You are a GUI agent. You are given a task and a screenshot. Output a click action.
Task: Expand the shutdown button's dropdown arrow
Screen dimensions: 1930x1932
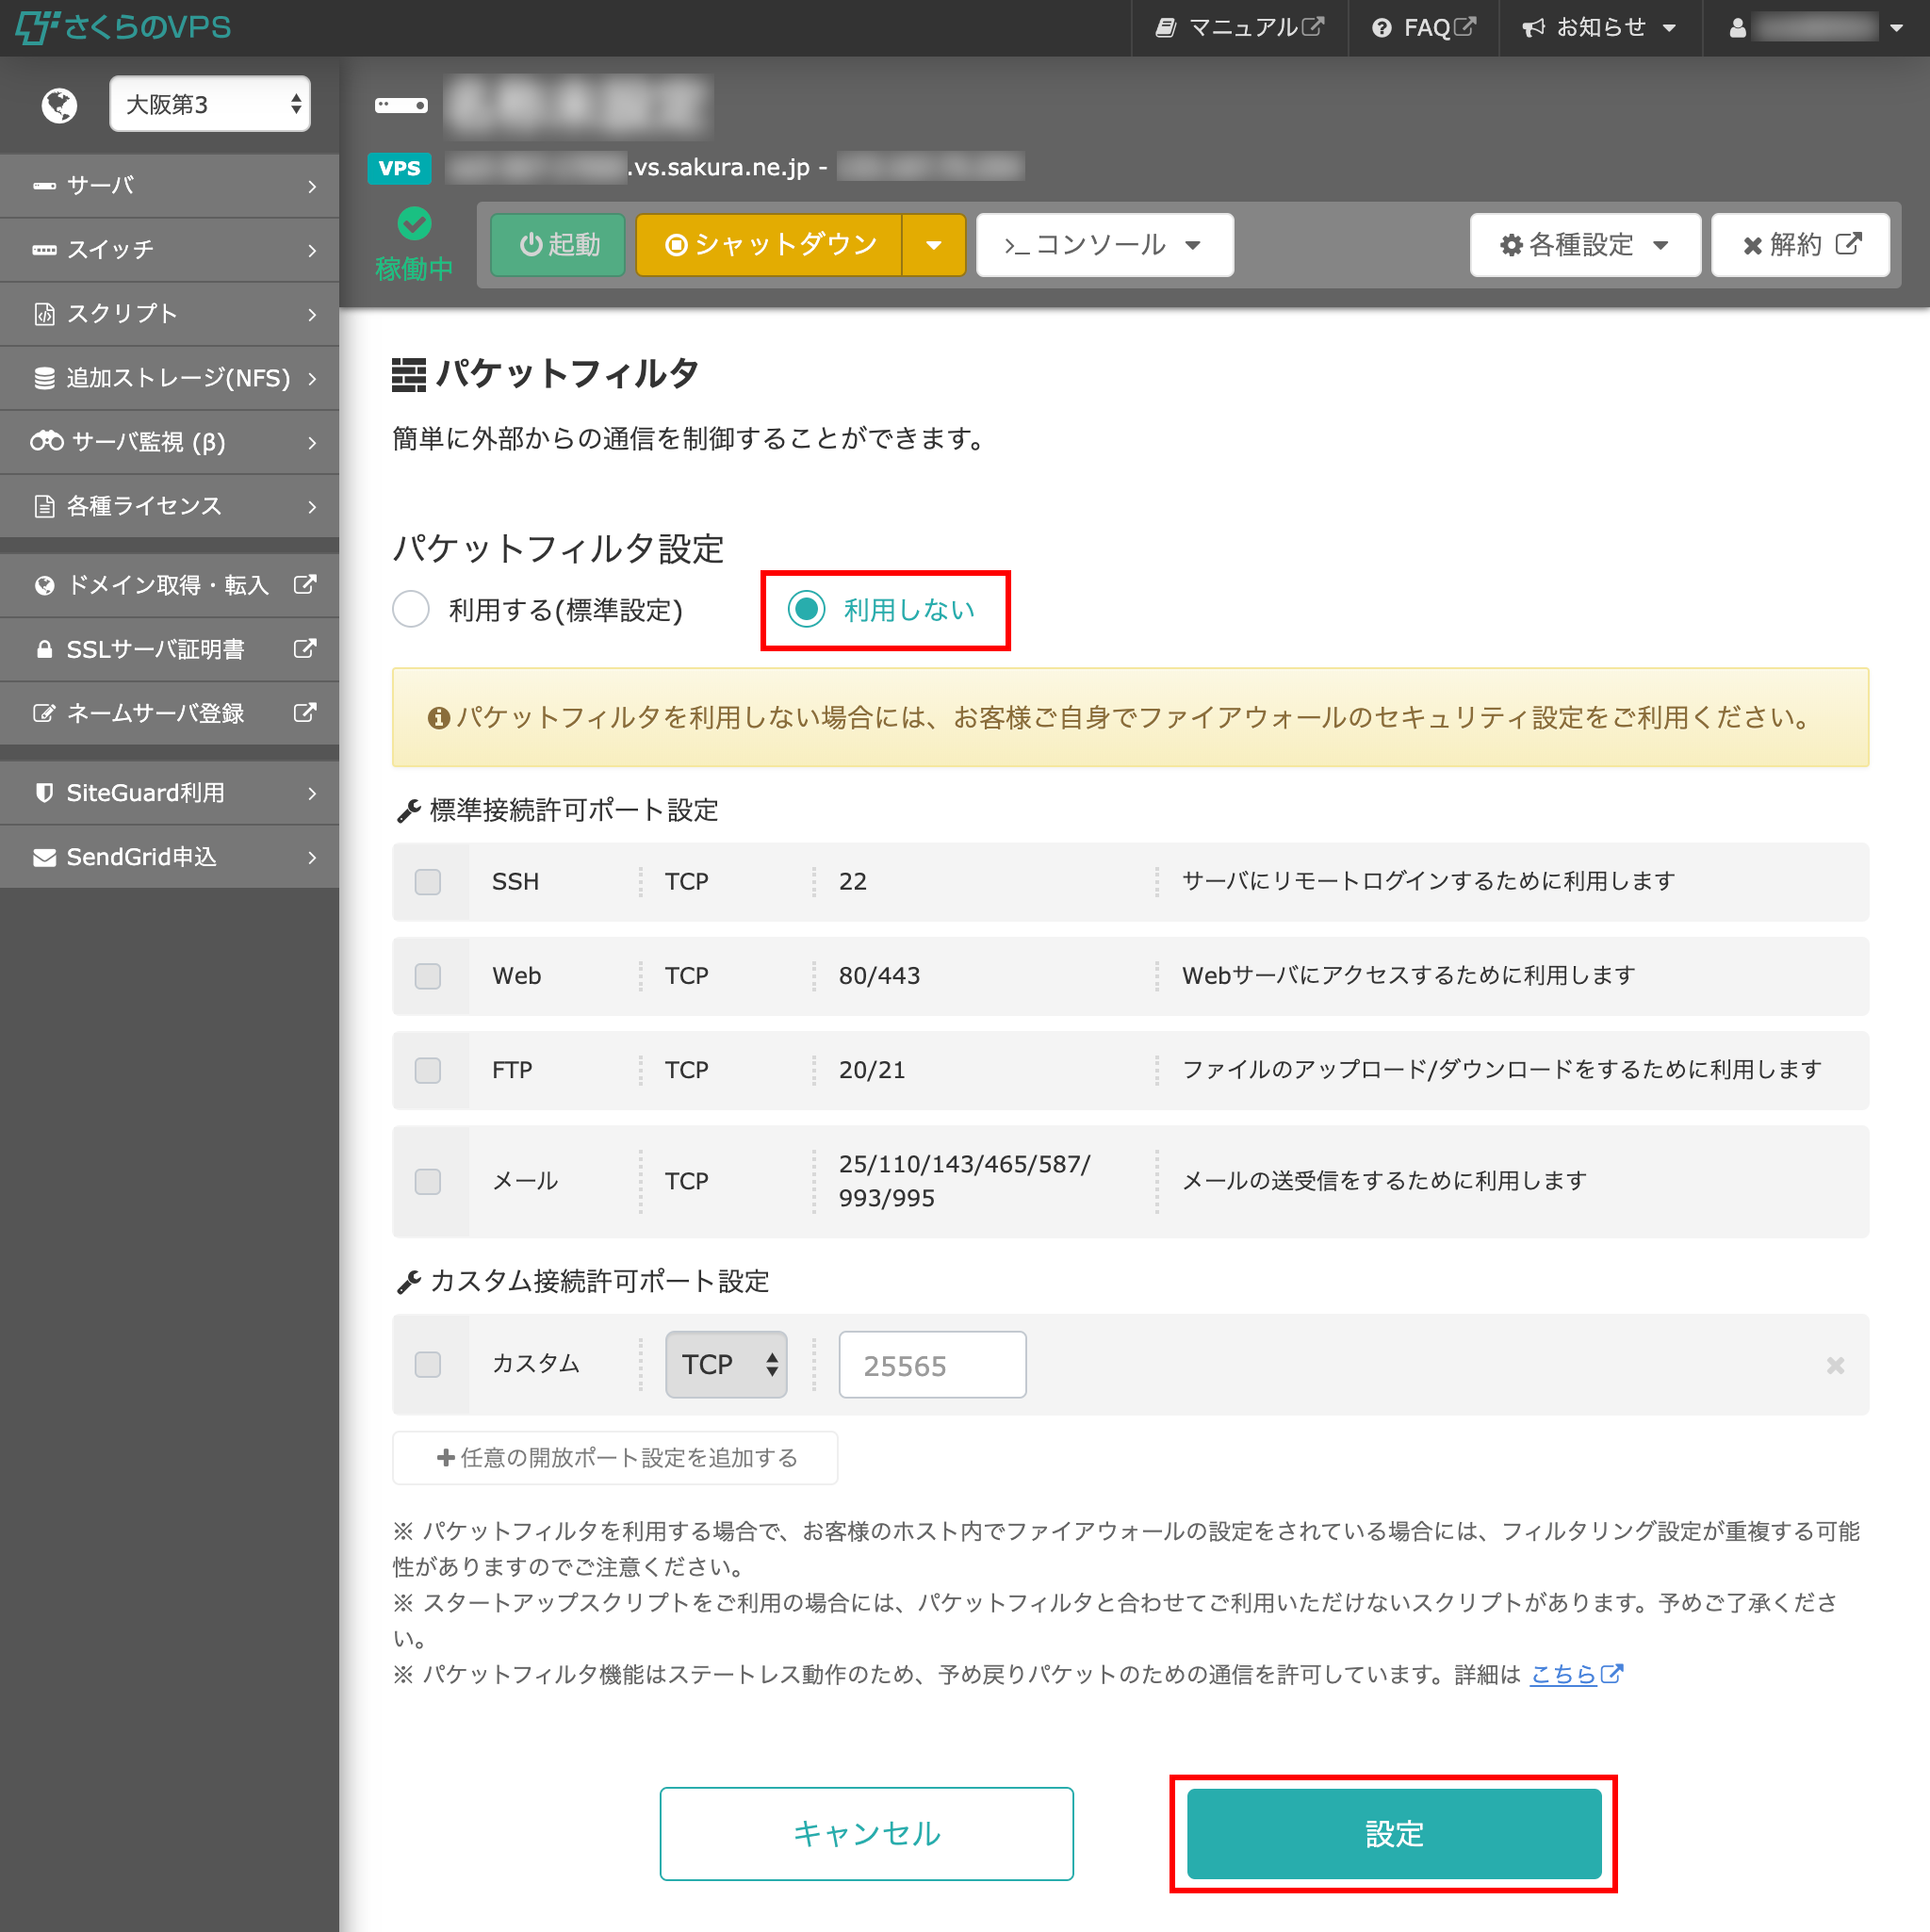933,245
